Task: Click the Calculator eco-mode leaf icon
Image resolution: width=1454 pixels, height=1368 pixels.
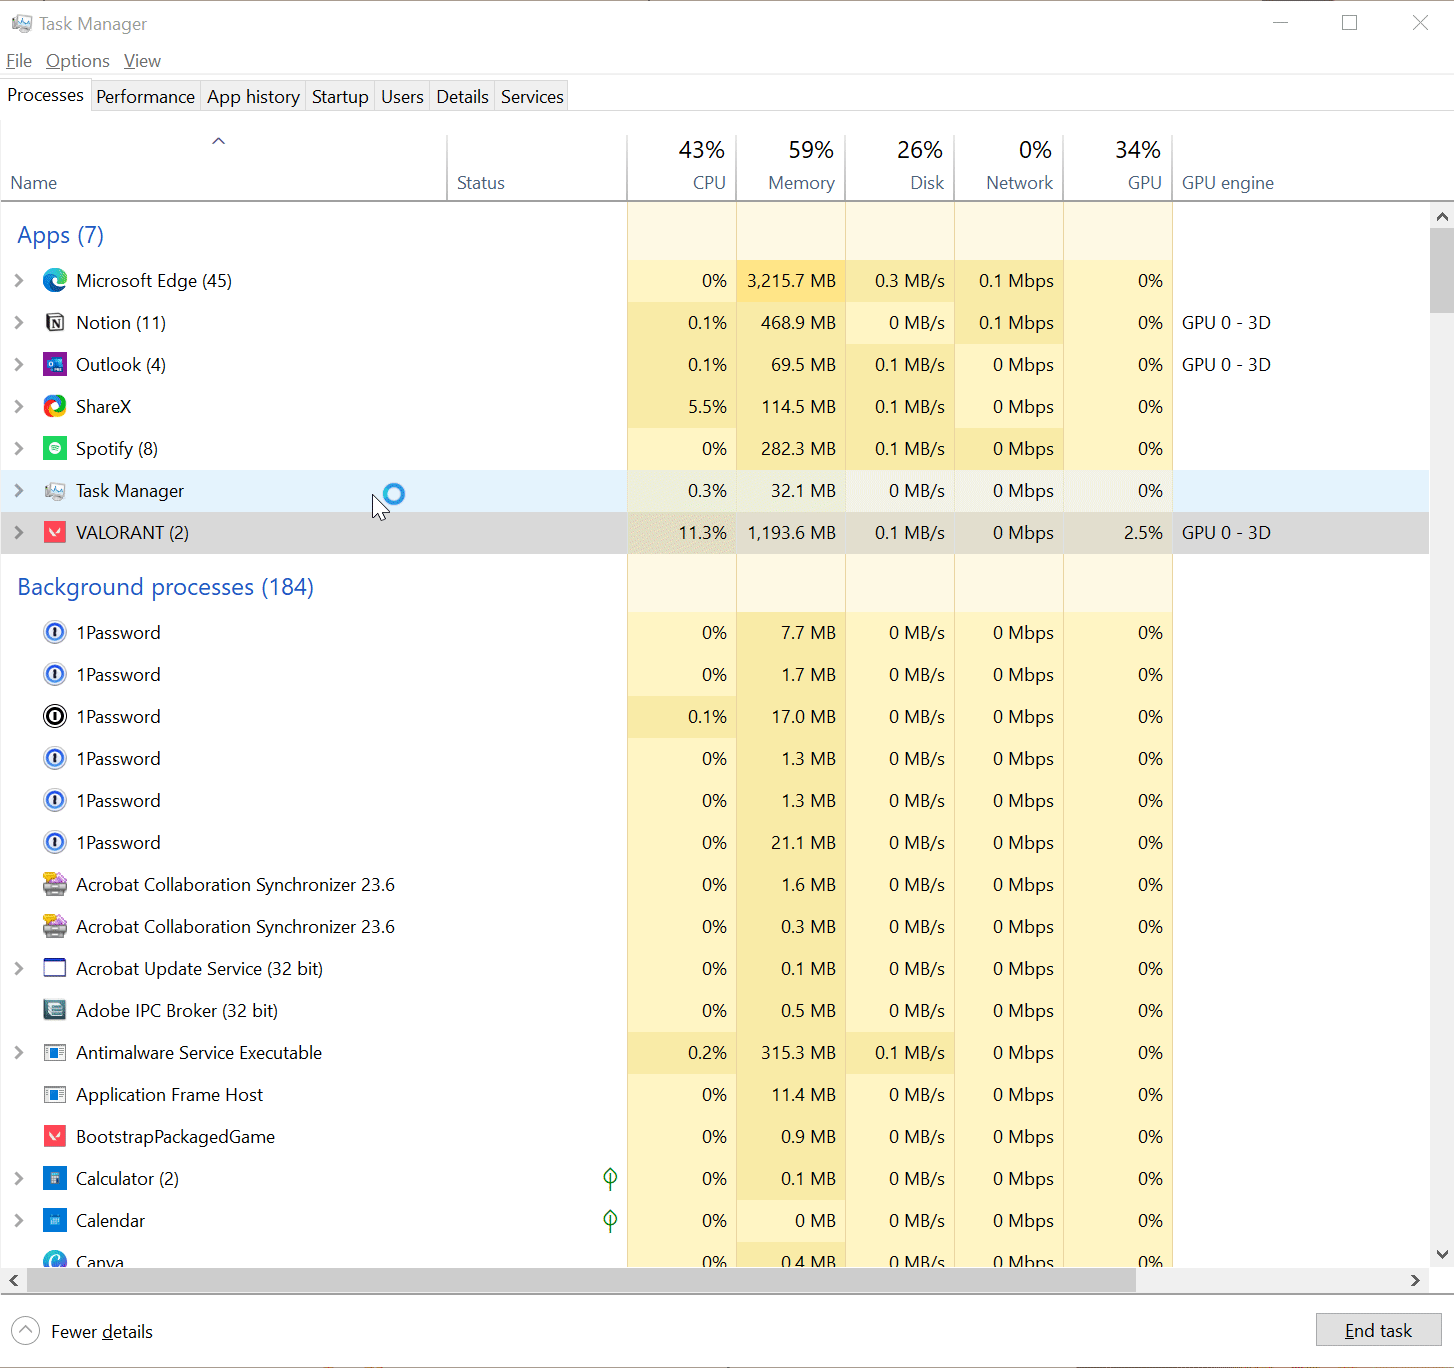Action: (x=610, y=1179)
